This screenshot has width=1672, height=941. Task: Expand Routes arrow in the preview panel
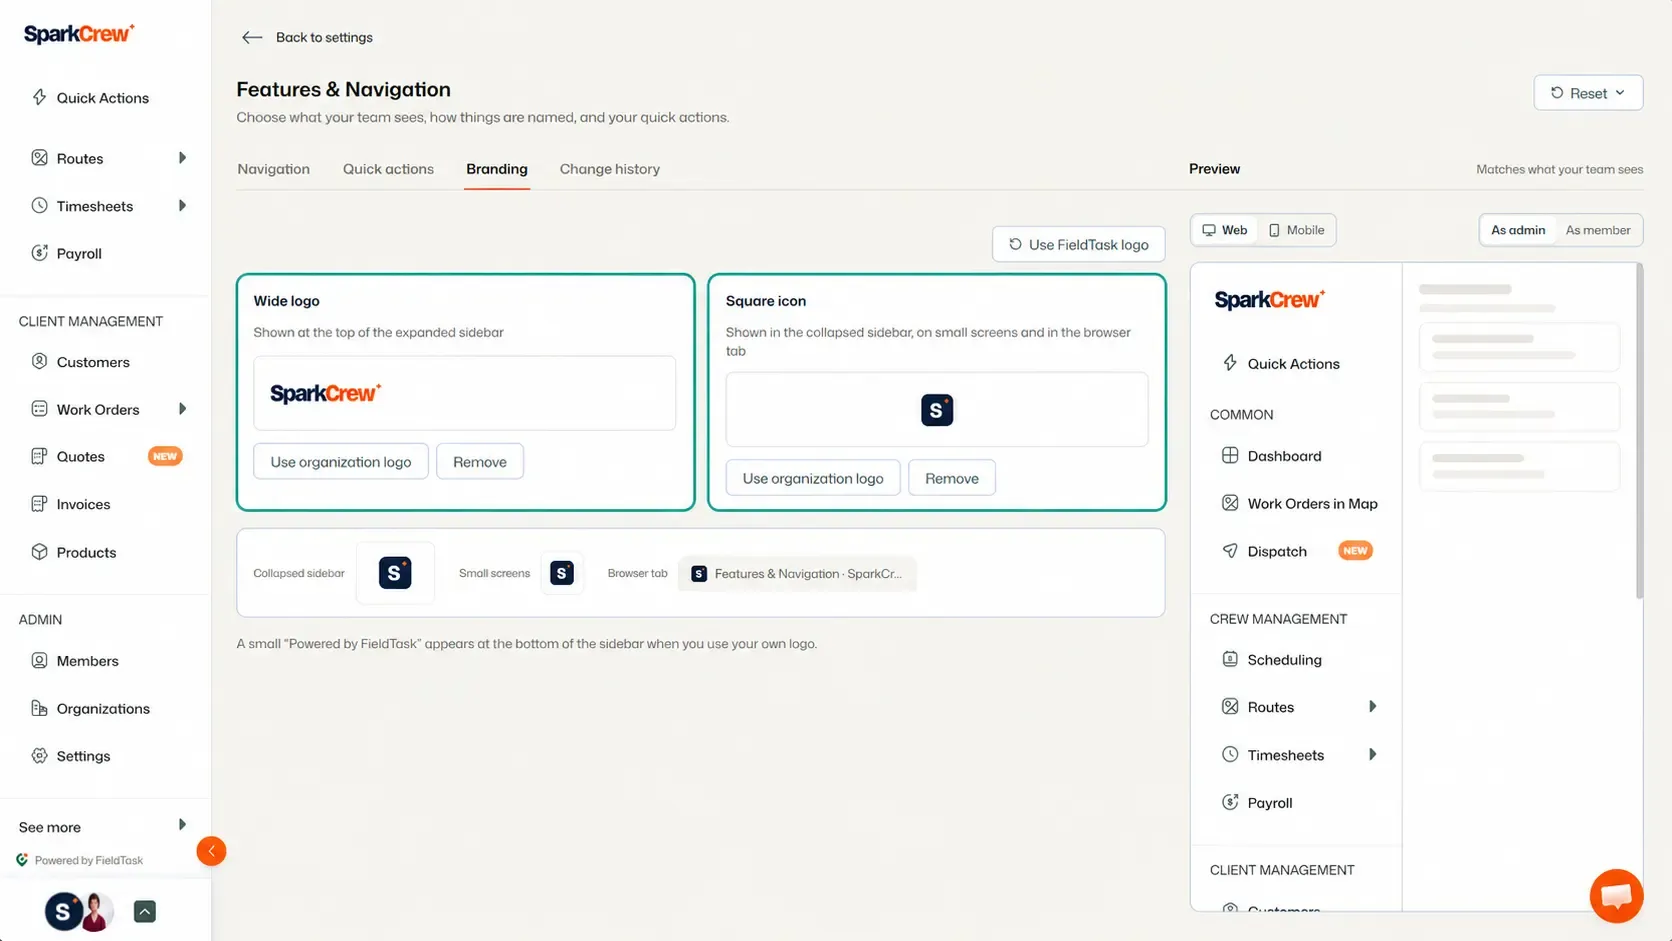1372,707
